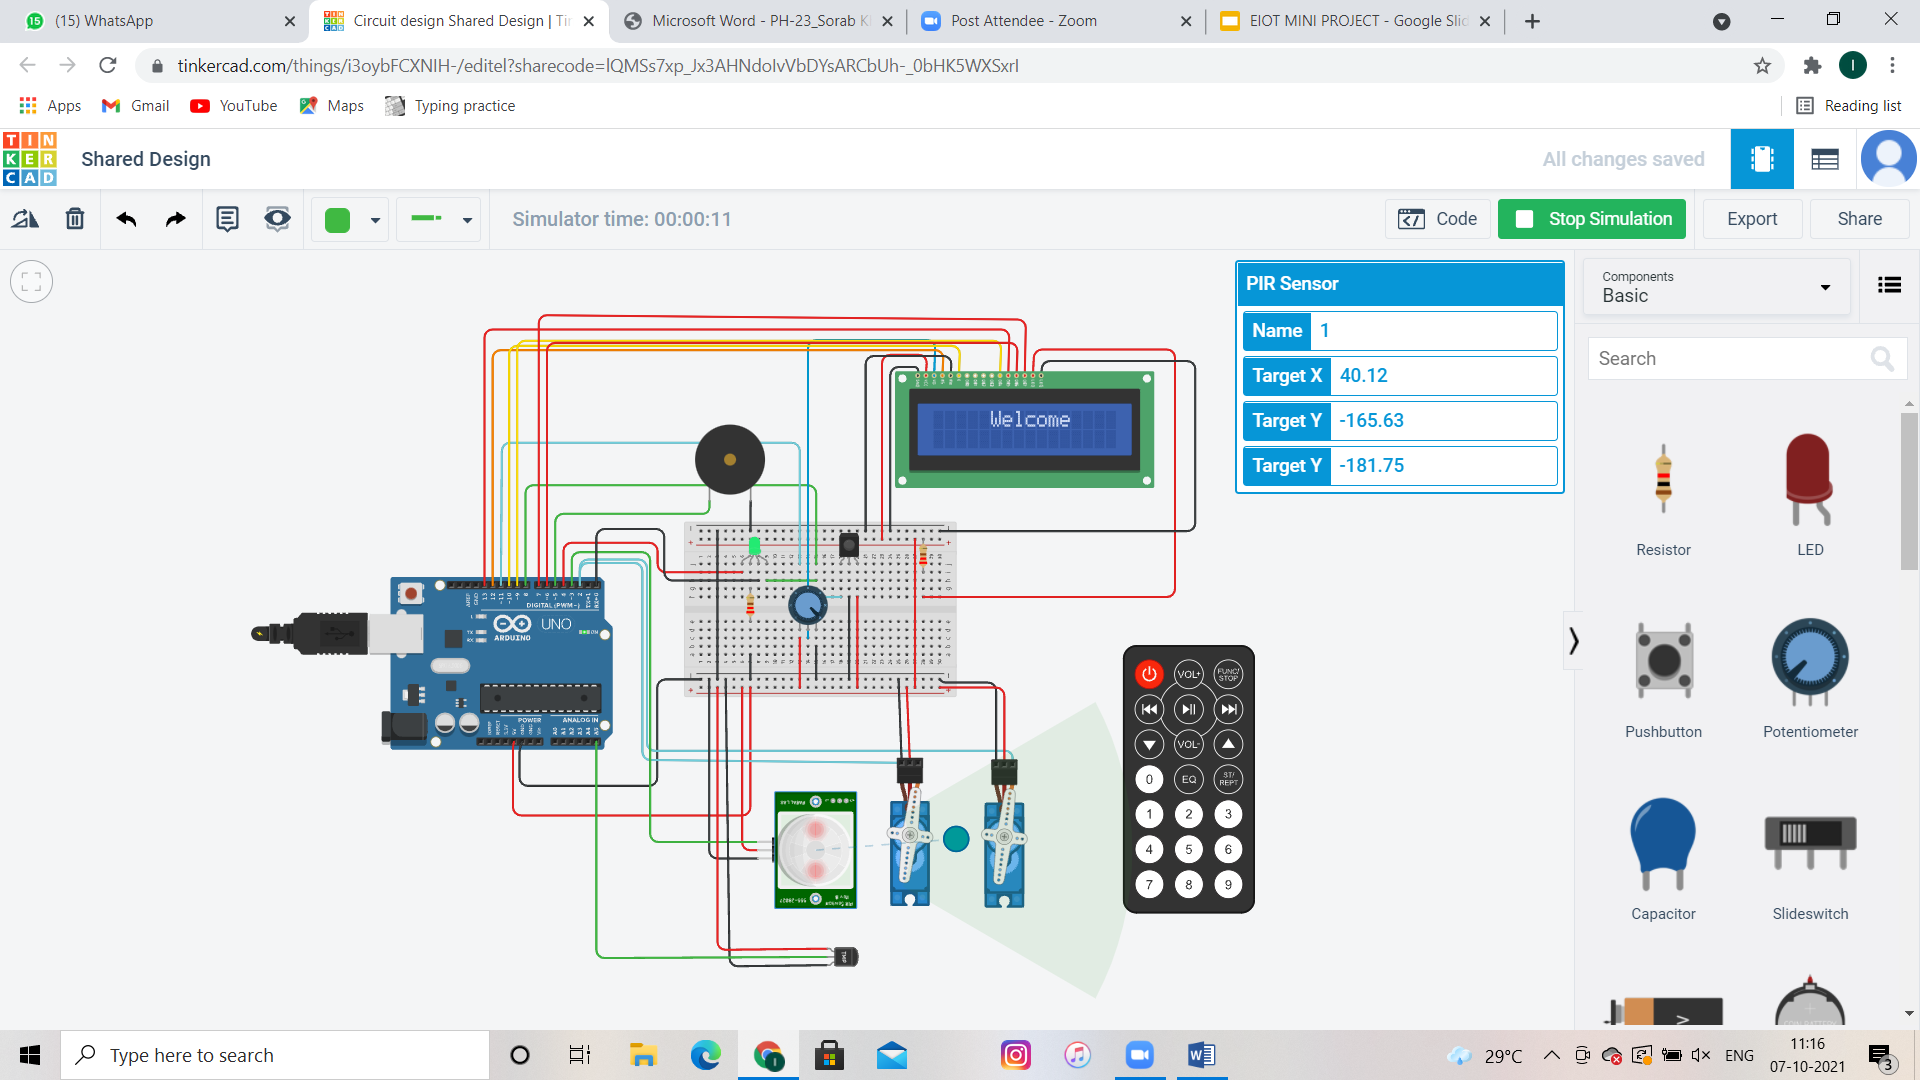Select the Rotate tool in the toolbar
This screenshot has width=1920, height=1080.
pos(24,218)
